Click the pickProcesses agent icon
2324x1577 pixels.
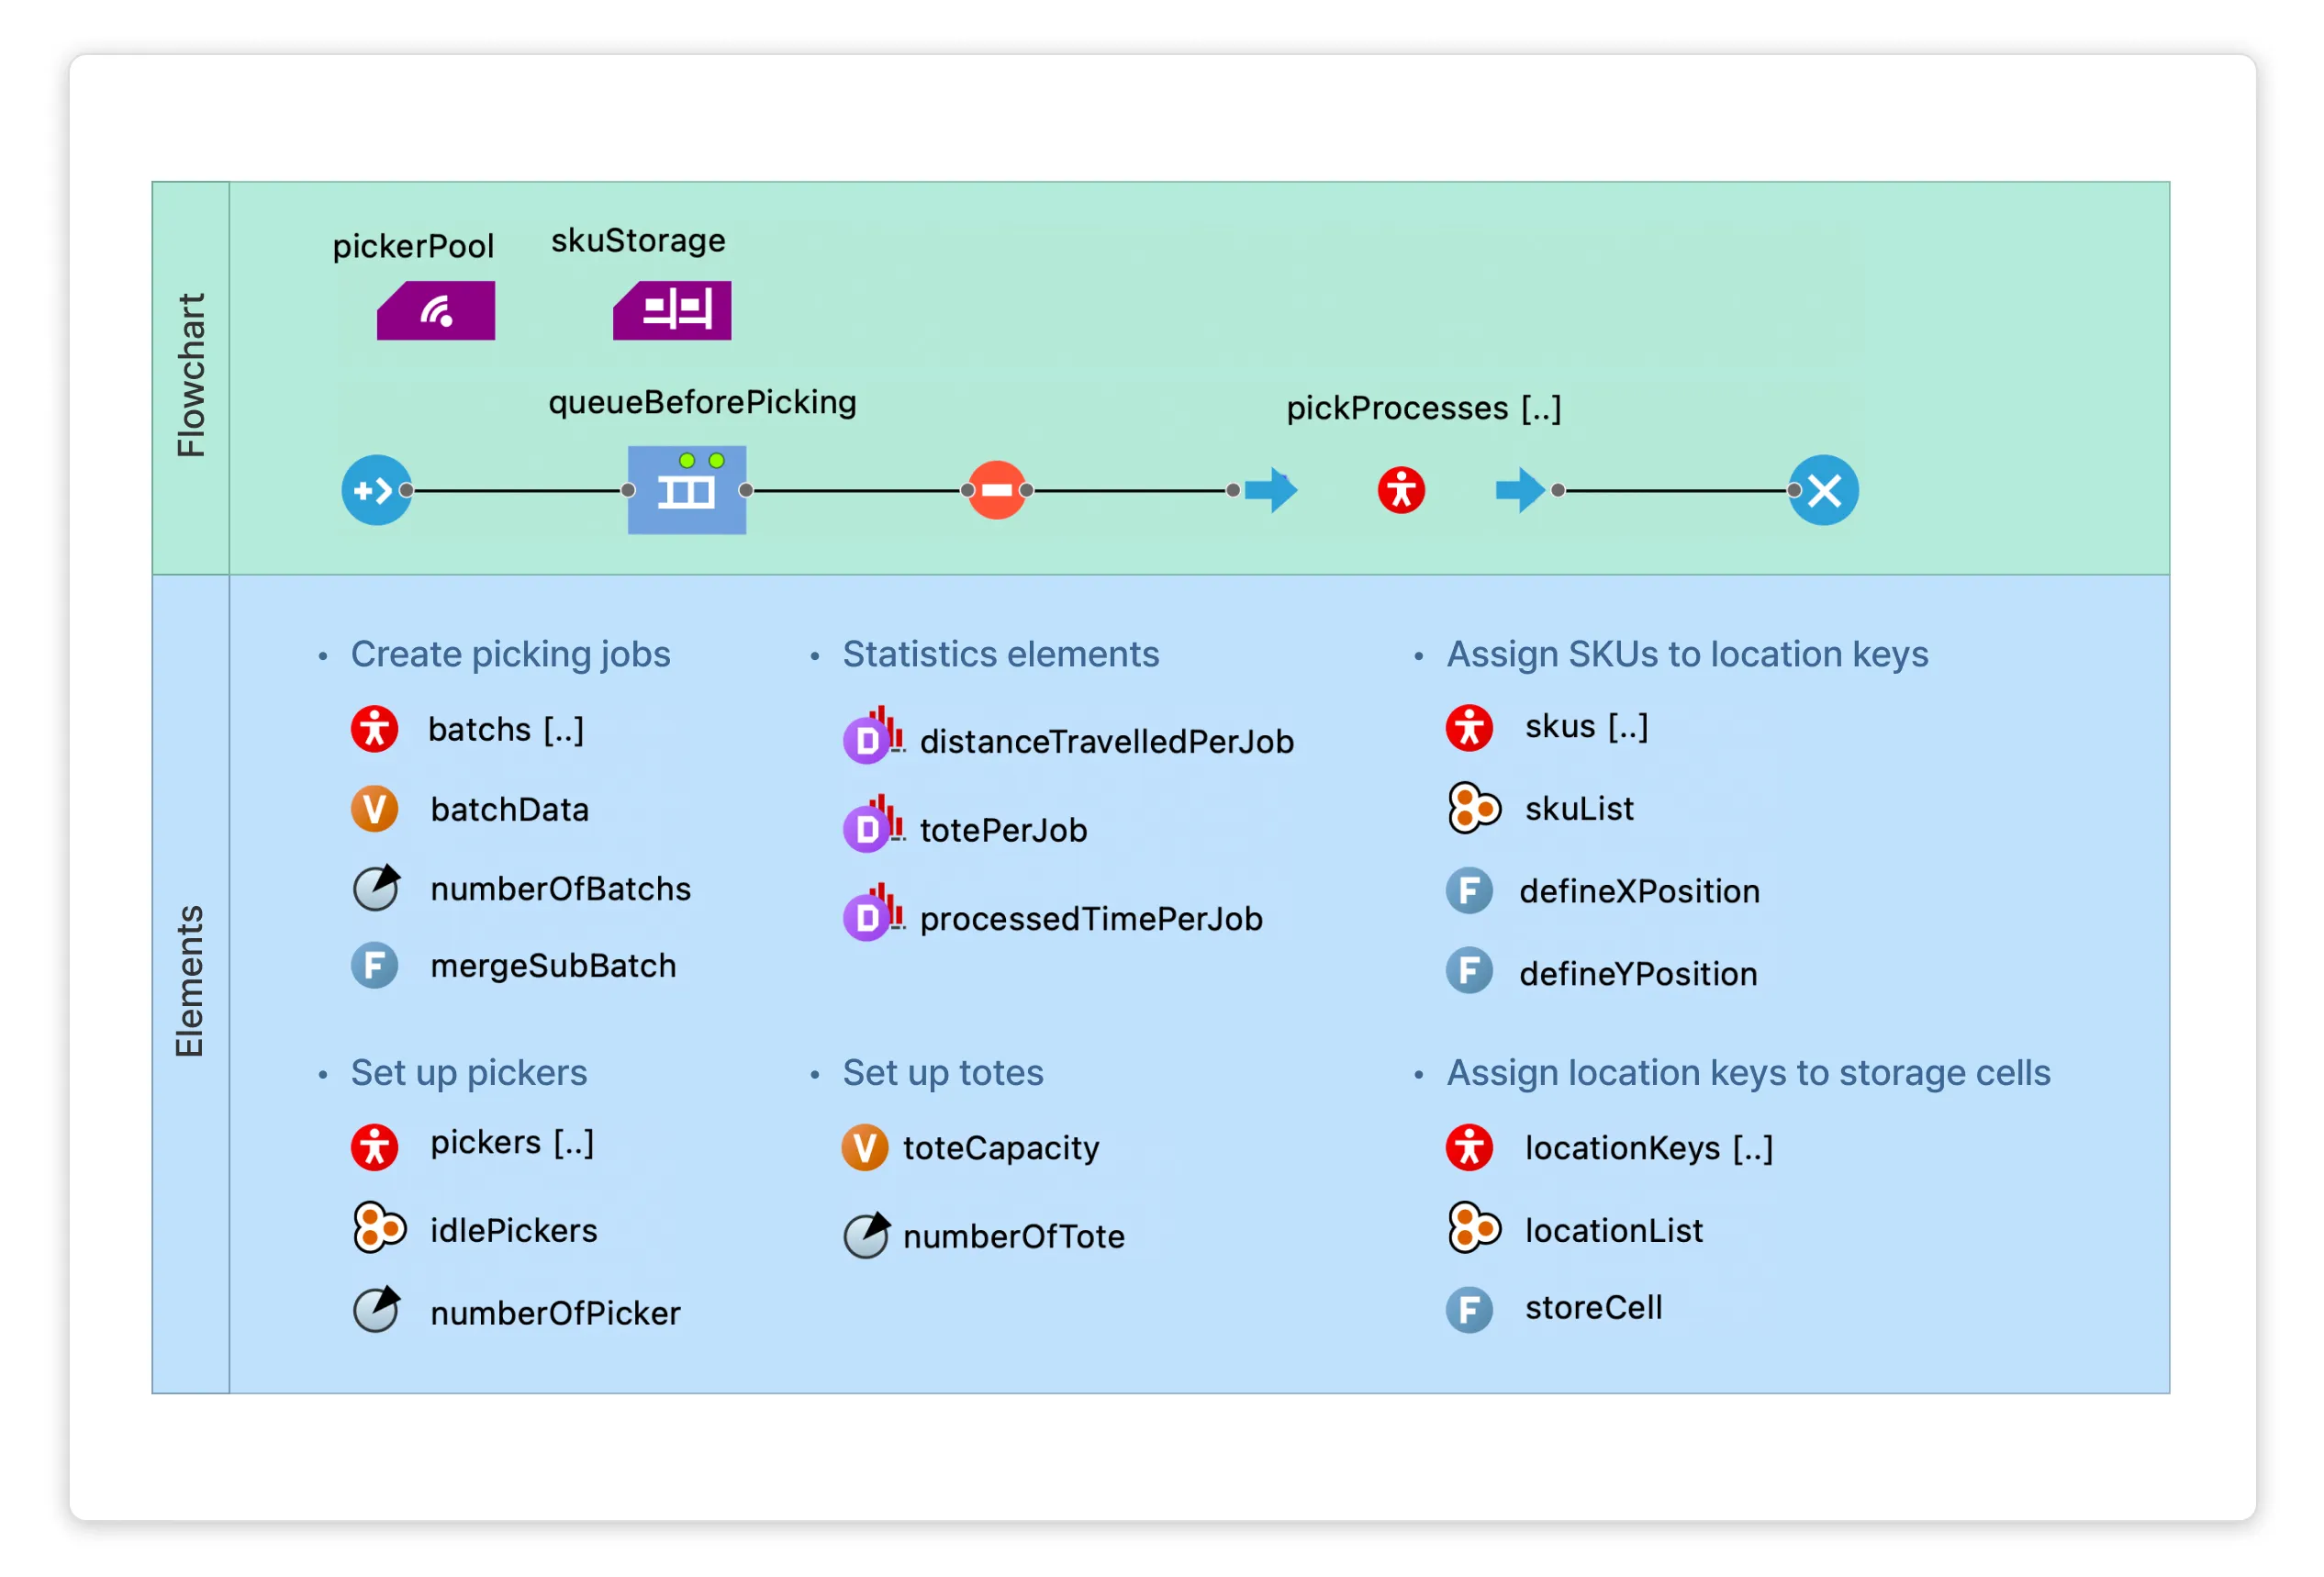tap(1400, 489)
